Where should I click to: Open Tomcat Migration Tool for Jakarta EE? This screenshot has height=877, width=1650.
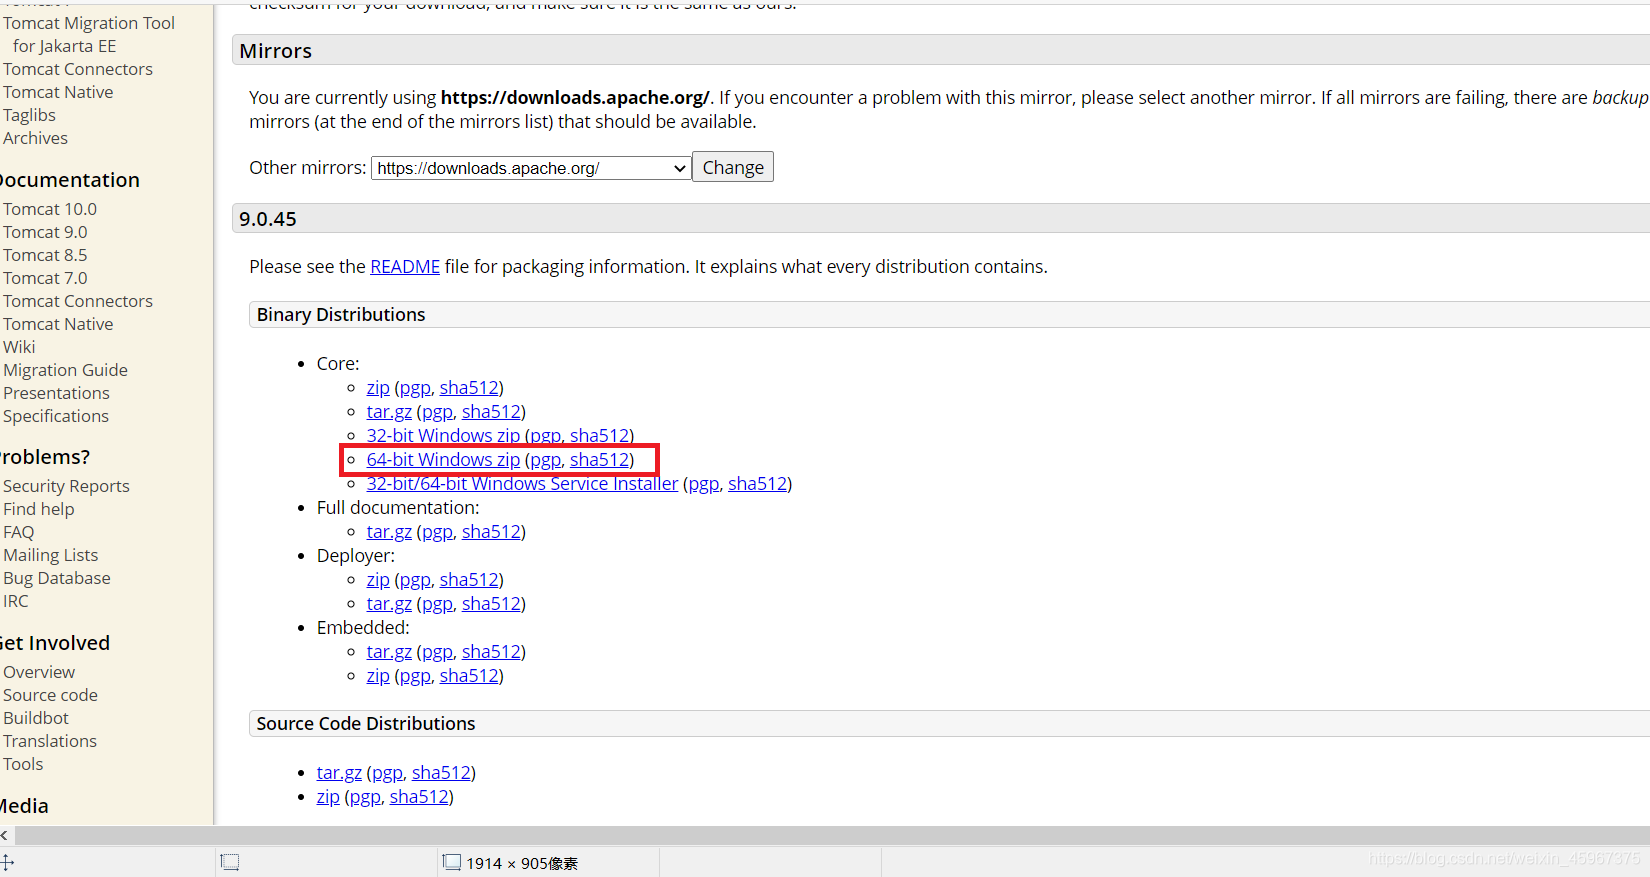pyautogui.click(x=88, y=34)
